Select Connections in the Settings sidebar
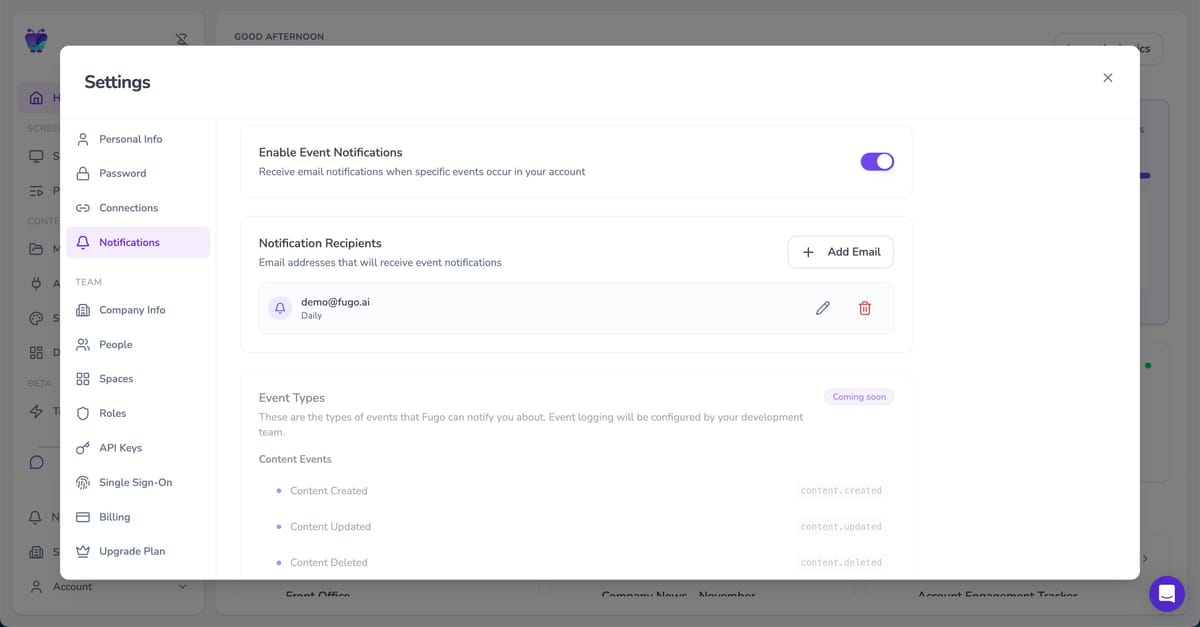This screenshot has width=1200, height=627. (x=138, y=208)
